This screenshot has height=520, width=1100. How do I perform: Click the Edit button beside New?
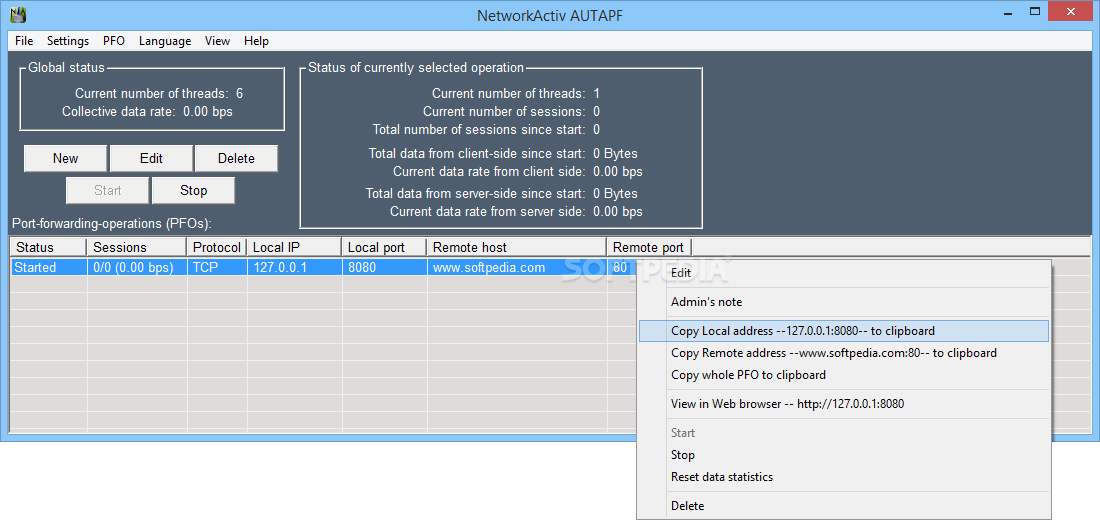pos(151,159)
